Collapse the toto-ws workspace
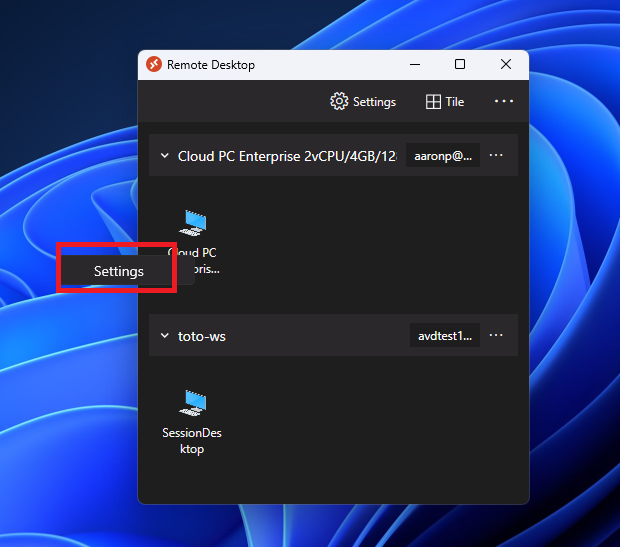The image size is (620, 547). coord(164,335)
